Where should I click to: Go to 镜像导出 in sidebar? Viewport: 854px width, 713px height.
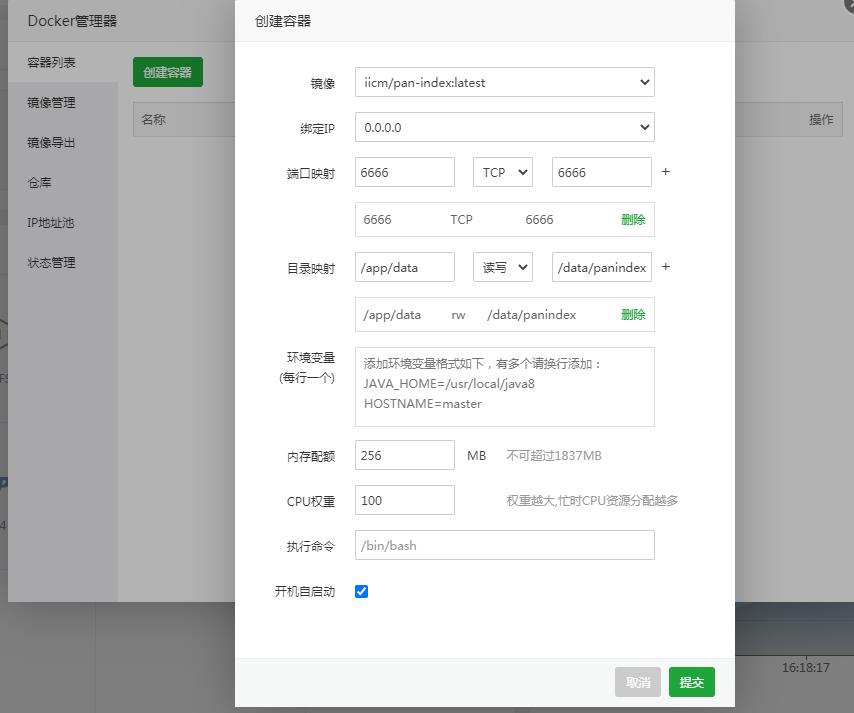(x=51, y=142)
